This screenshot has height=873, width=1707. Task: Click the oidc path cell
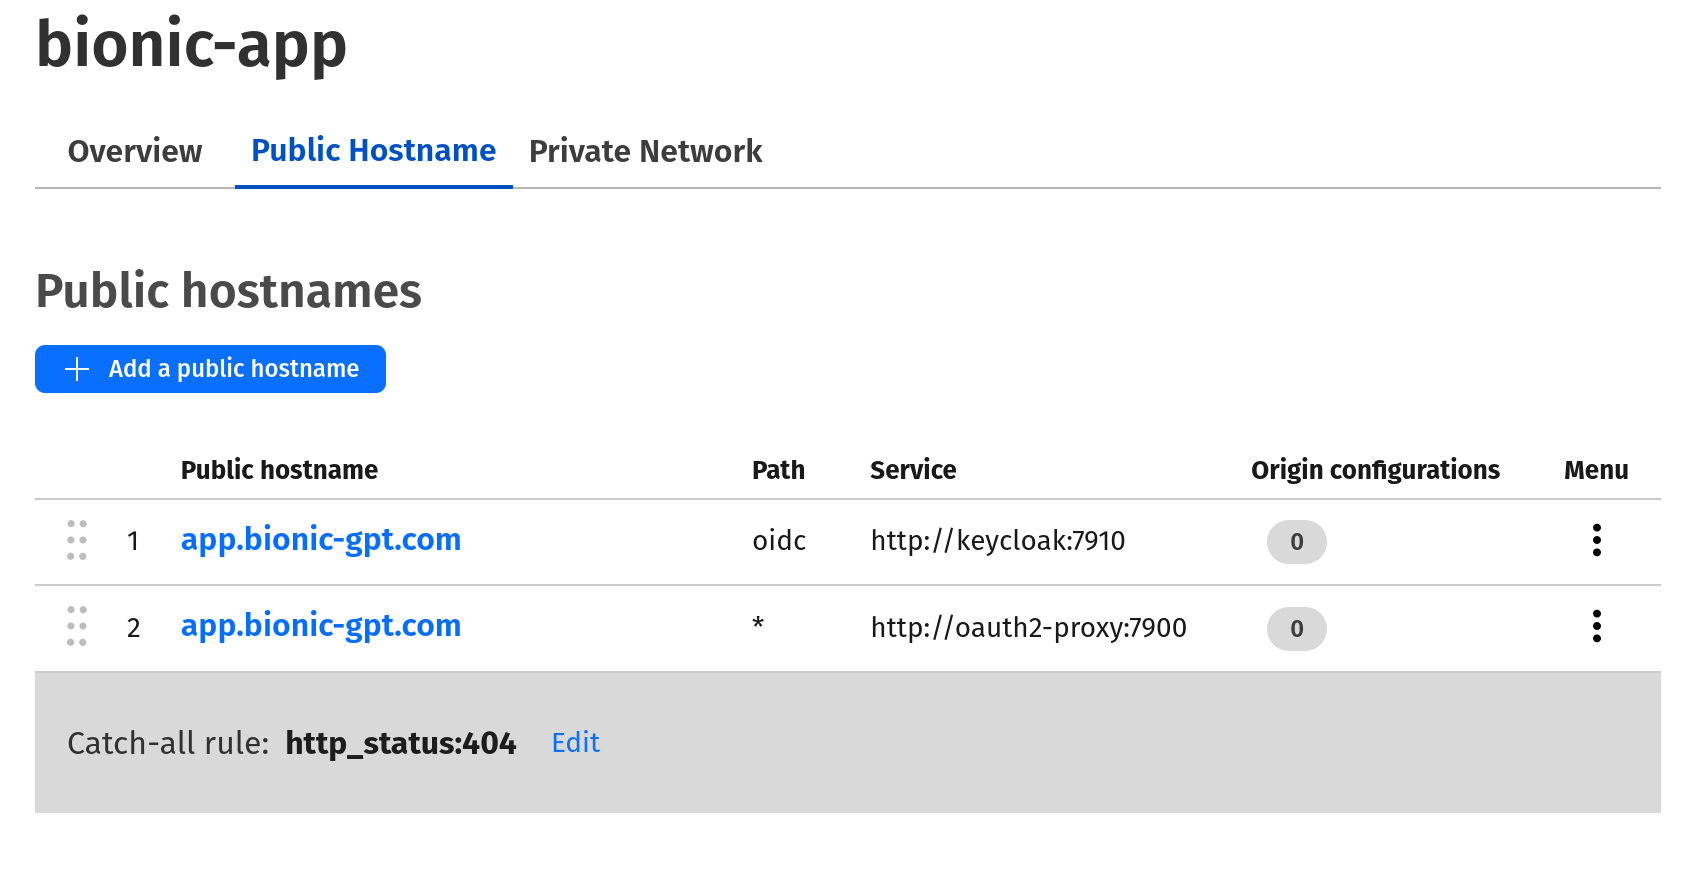click(x=779, y=541)
